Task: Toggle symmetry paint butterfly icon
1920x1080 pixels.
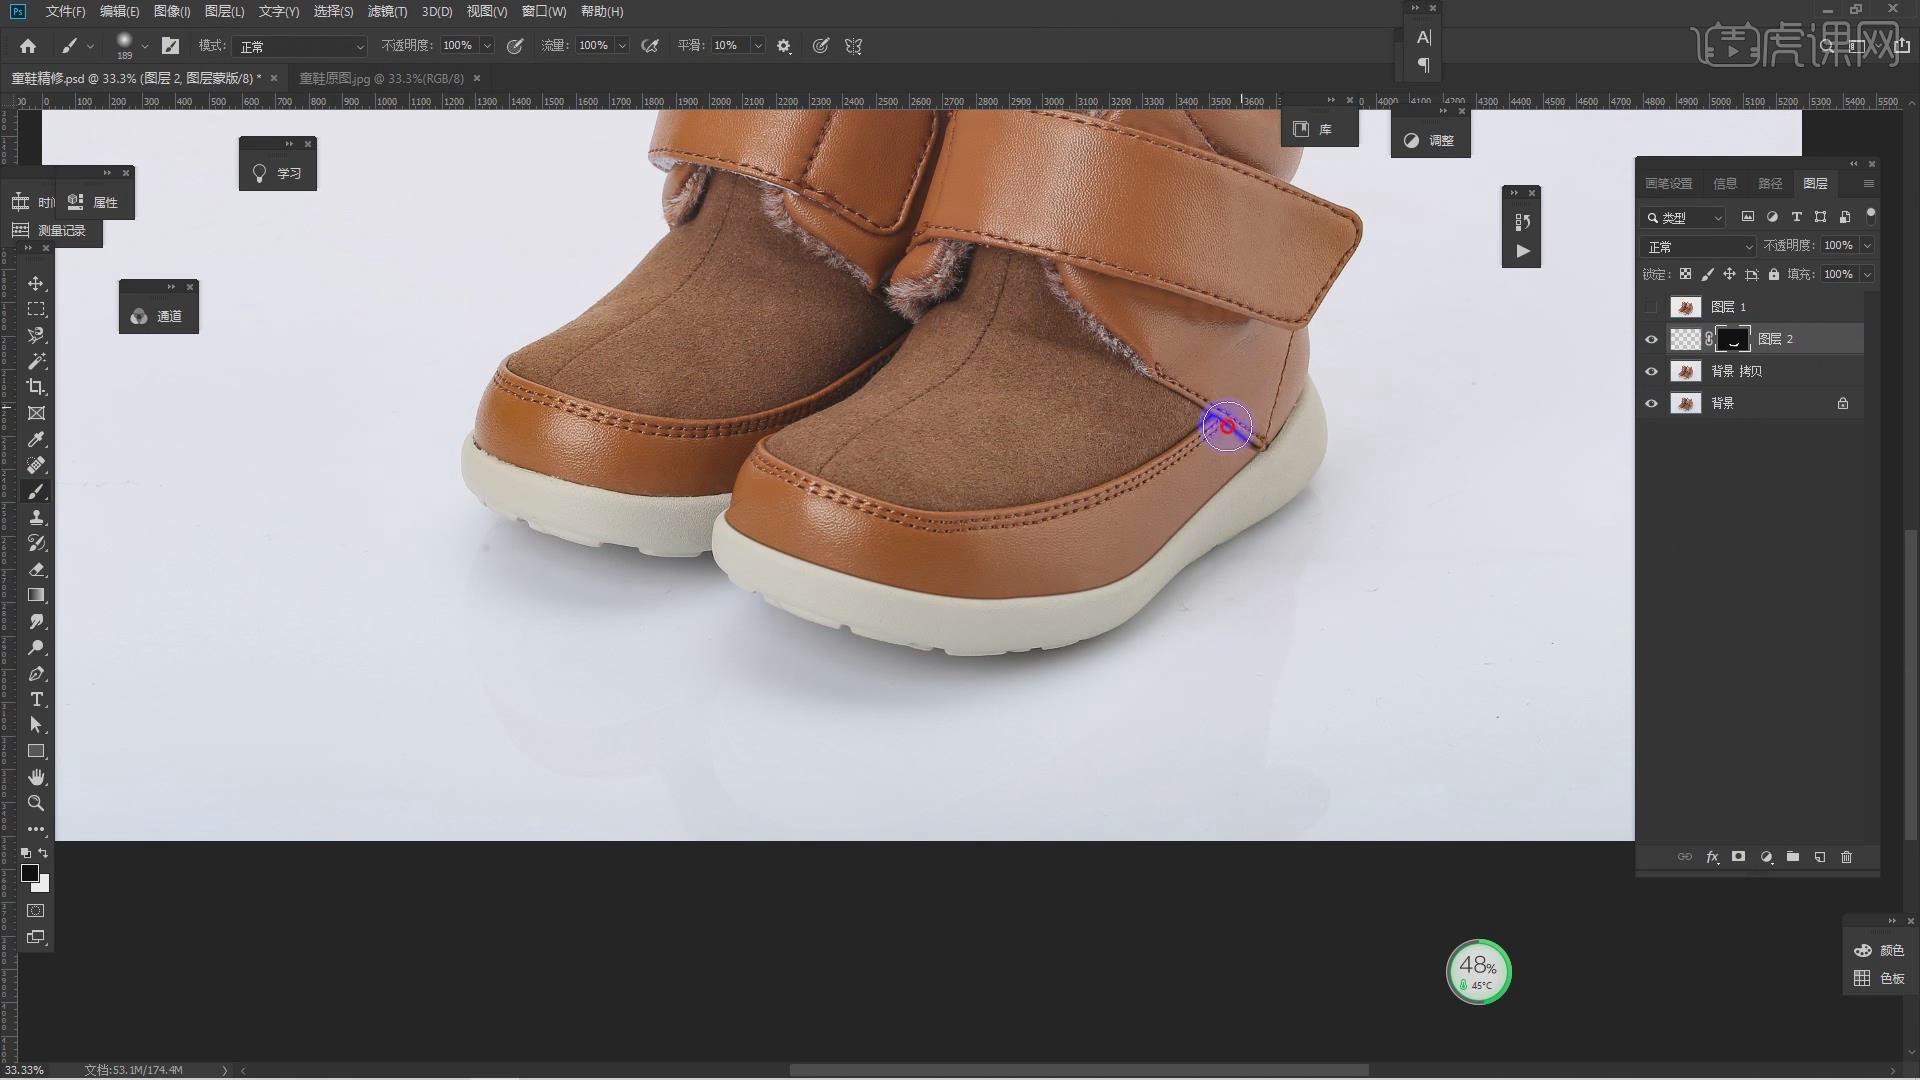Action: click(853, 46)
